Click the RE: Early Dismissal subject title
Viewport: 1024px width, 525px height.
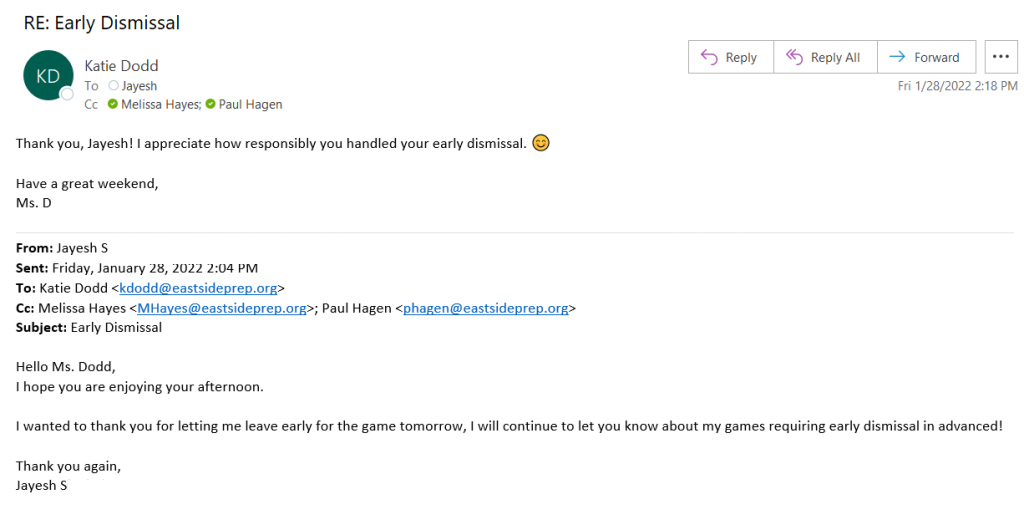[x=102, y=23]
